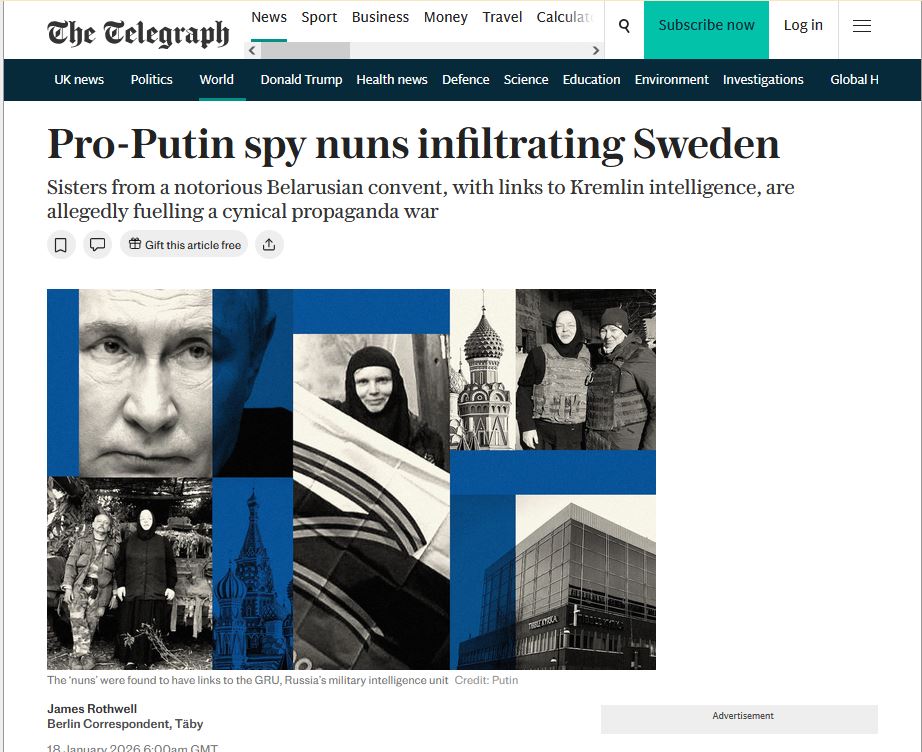Click the share upload icon
The image size is (922, 752).
coord(269,245)
